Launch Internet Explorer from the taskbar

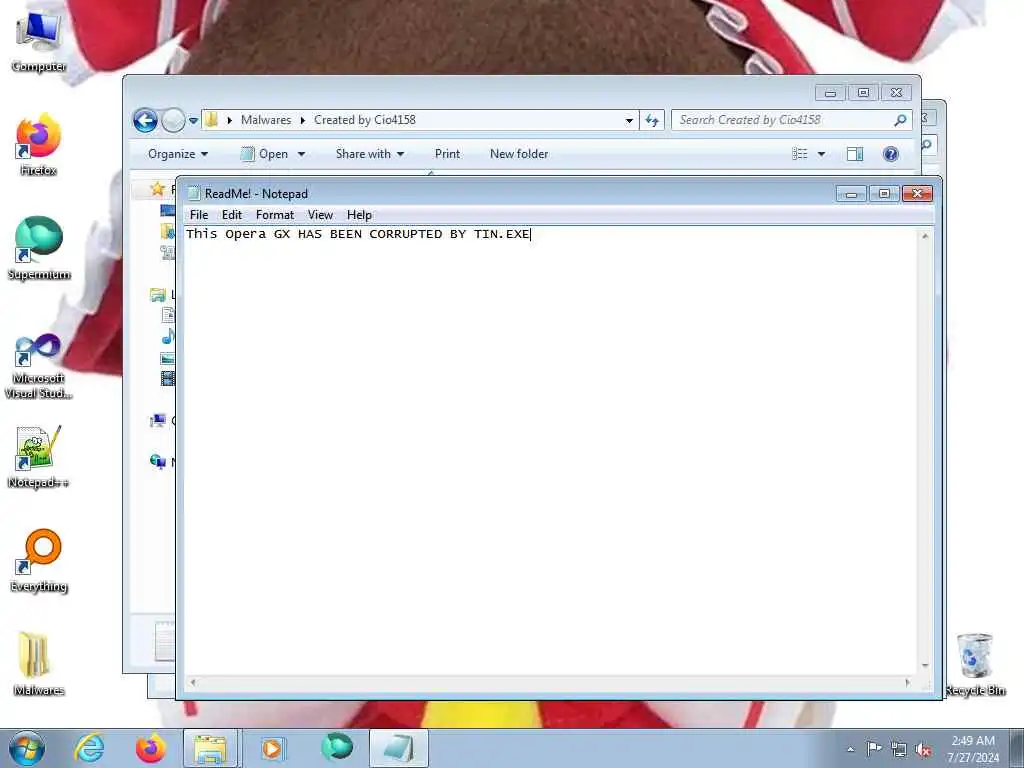point(88,748)
